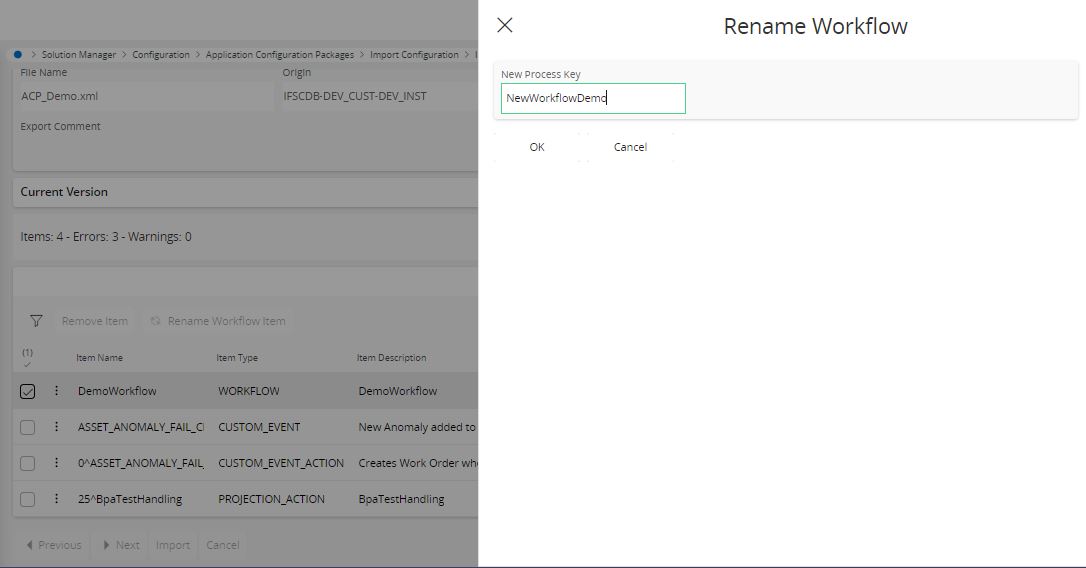Toggle the select-all rows header checkmark
The width and height of the screenshot is (1086, 568).
(27, 363)
